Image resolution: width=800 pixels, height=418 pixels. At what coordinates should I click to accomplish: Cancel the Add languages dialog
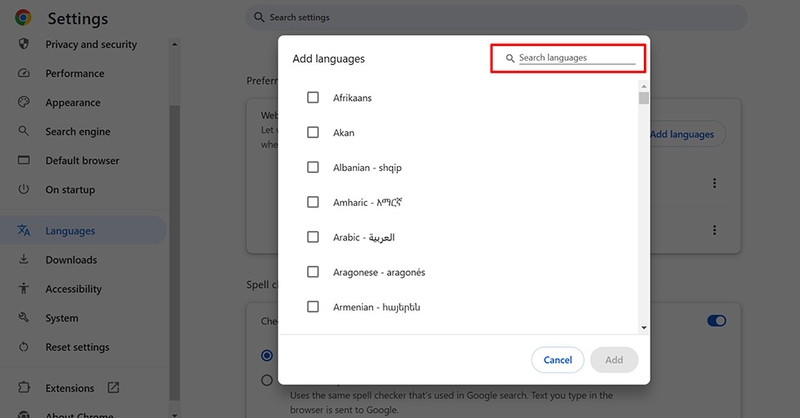pyautogui.click(x=558, y=360)
